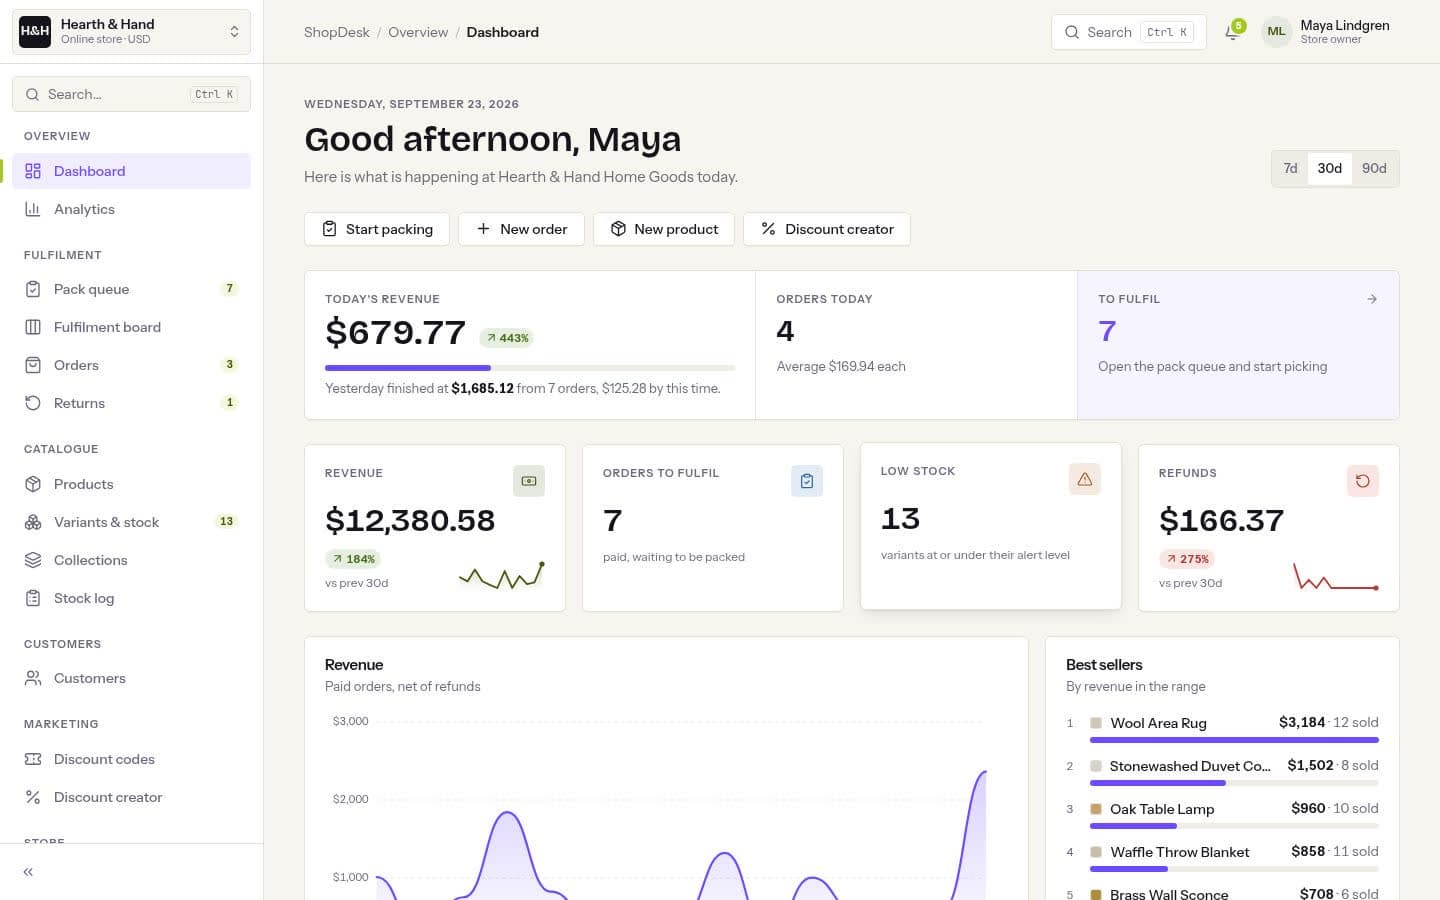Click the Wool Area Rug best seller
The width and height of the screenshot is (1440, 900).
click(x=1158, y=723)
